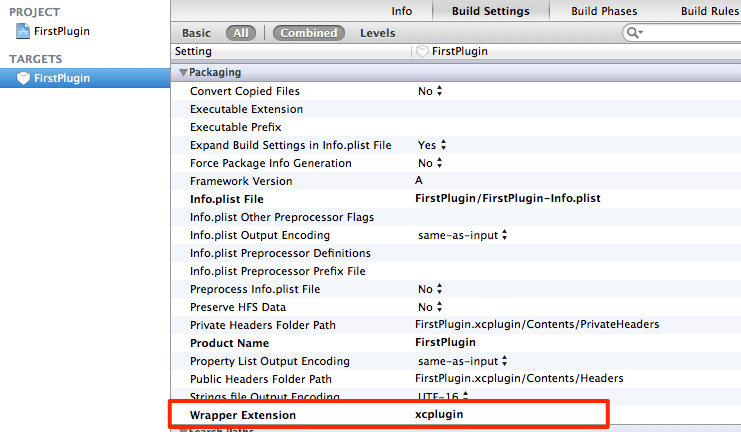Select the Wrapper Extension xcplugin value
The image size is (741, 432).
click(439, 414)
